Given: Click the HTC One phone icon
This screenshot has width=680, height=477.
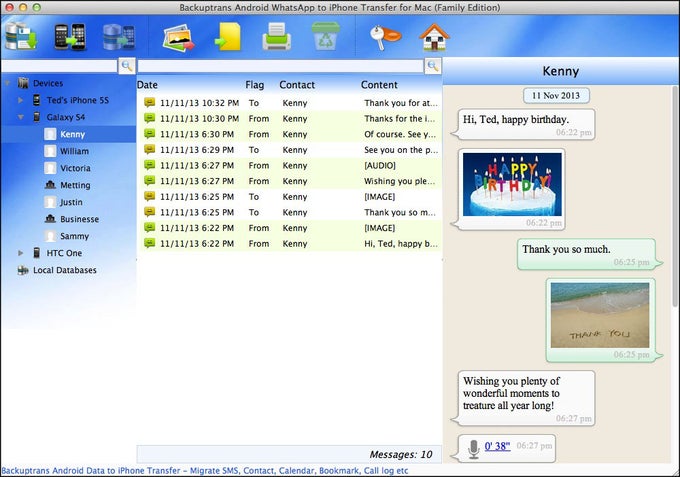Looking at the screenshot, I should [x=37, y=253].
